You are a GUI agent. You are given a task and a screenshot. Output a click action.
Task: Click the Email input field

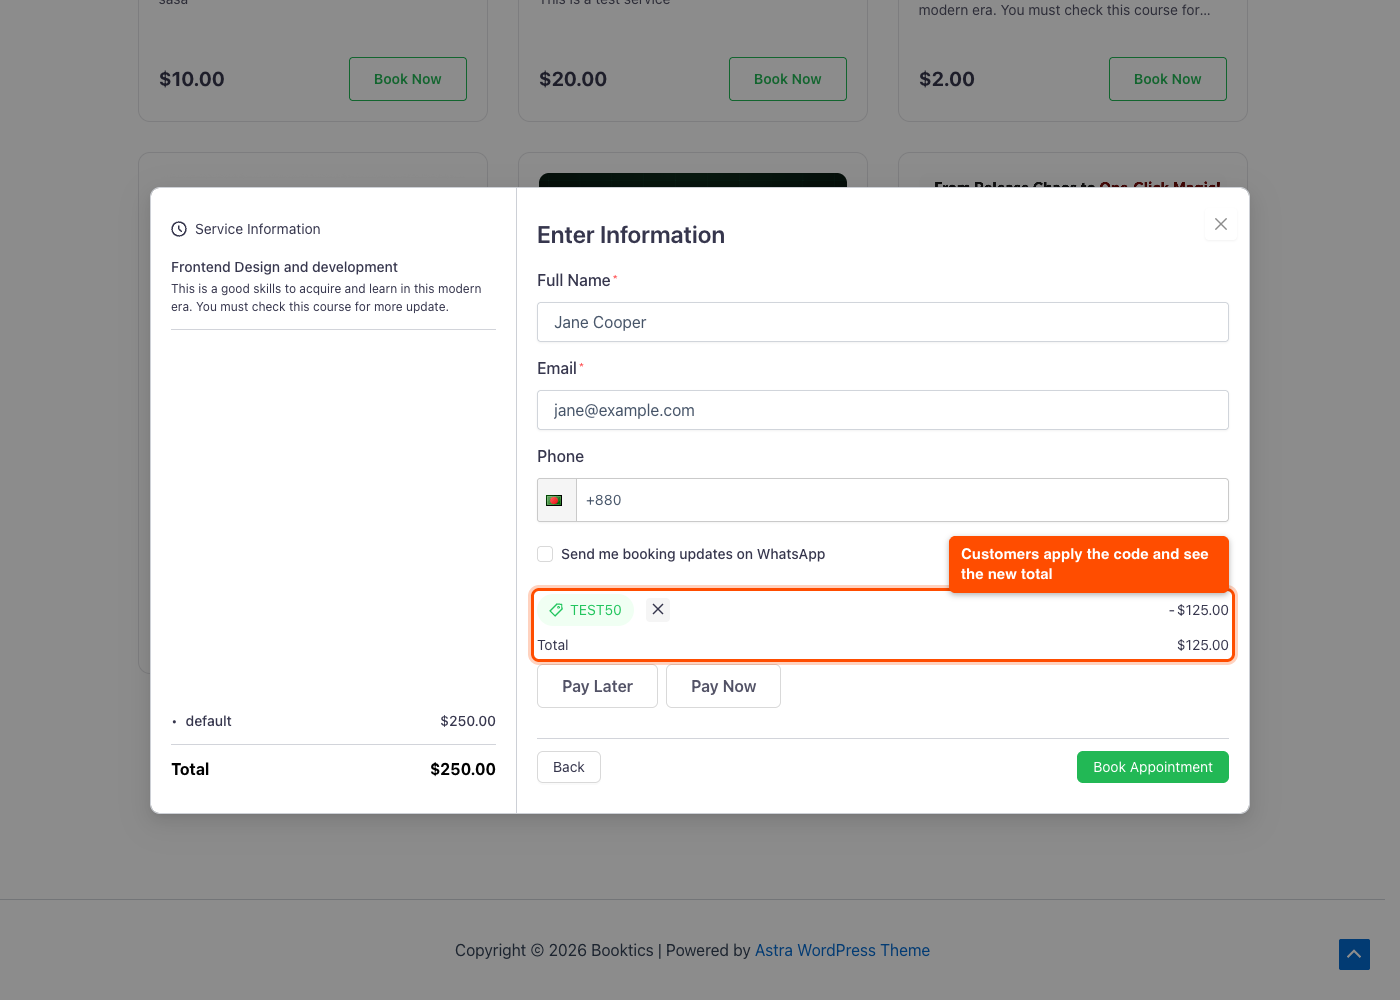click(883, 410)
